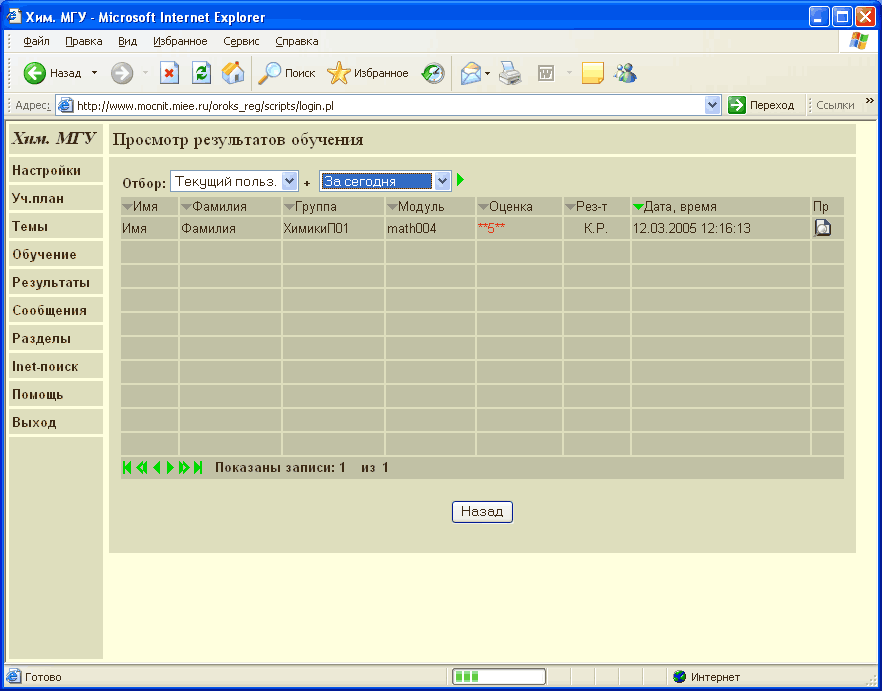Viewport: 882px width, 691px height.
Task: Open protocol preview icon in math004 row
Action: 822,228
